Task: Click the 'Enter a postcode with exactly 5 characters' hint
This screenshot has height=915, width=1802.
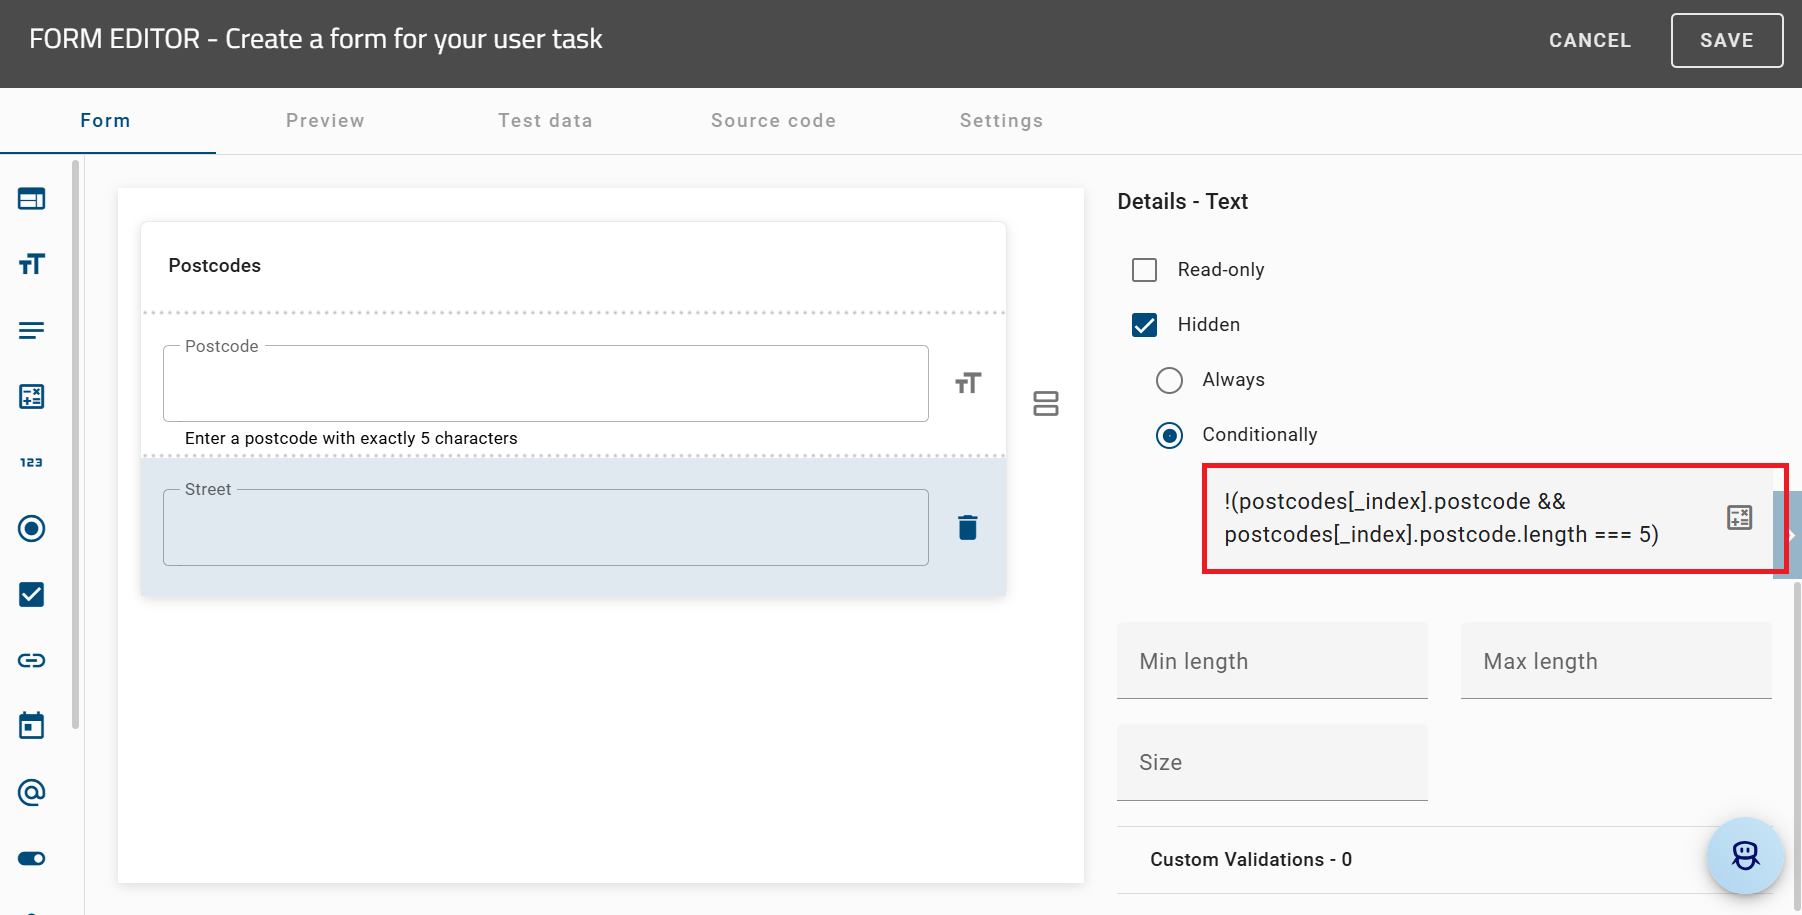Action: click(x=351, y=438)
